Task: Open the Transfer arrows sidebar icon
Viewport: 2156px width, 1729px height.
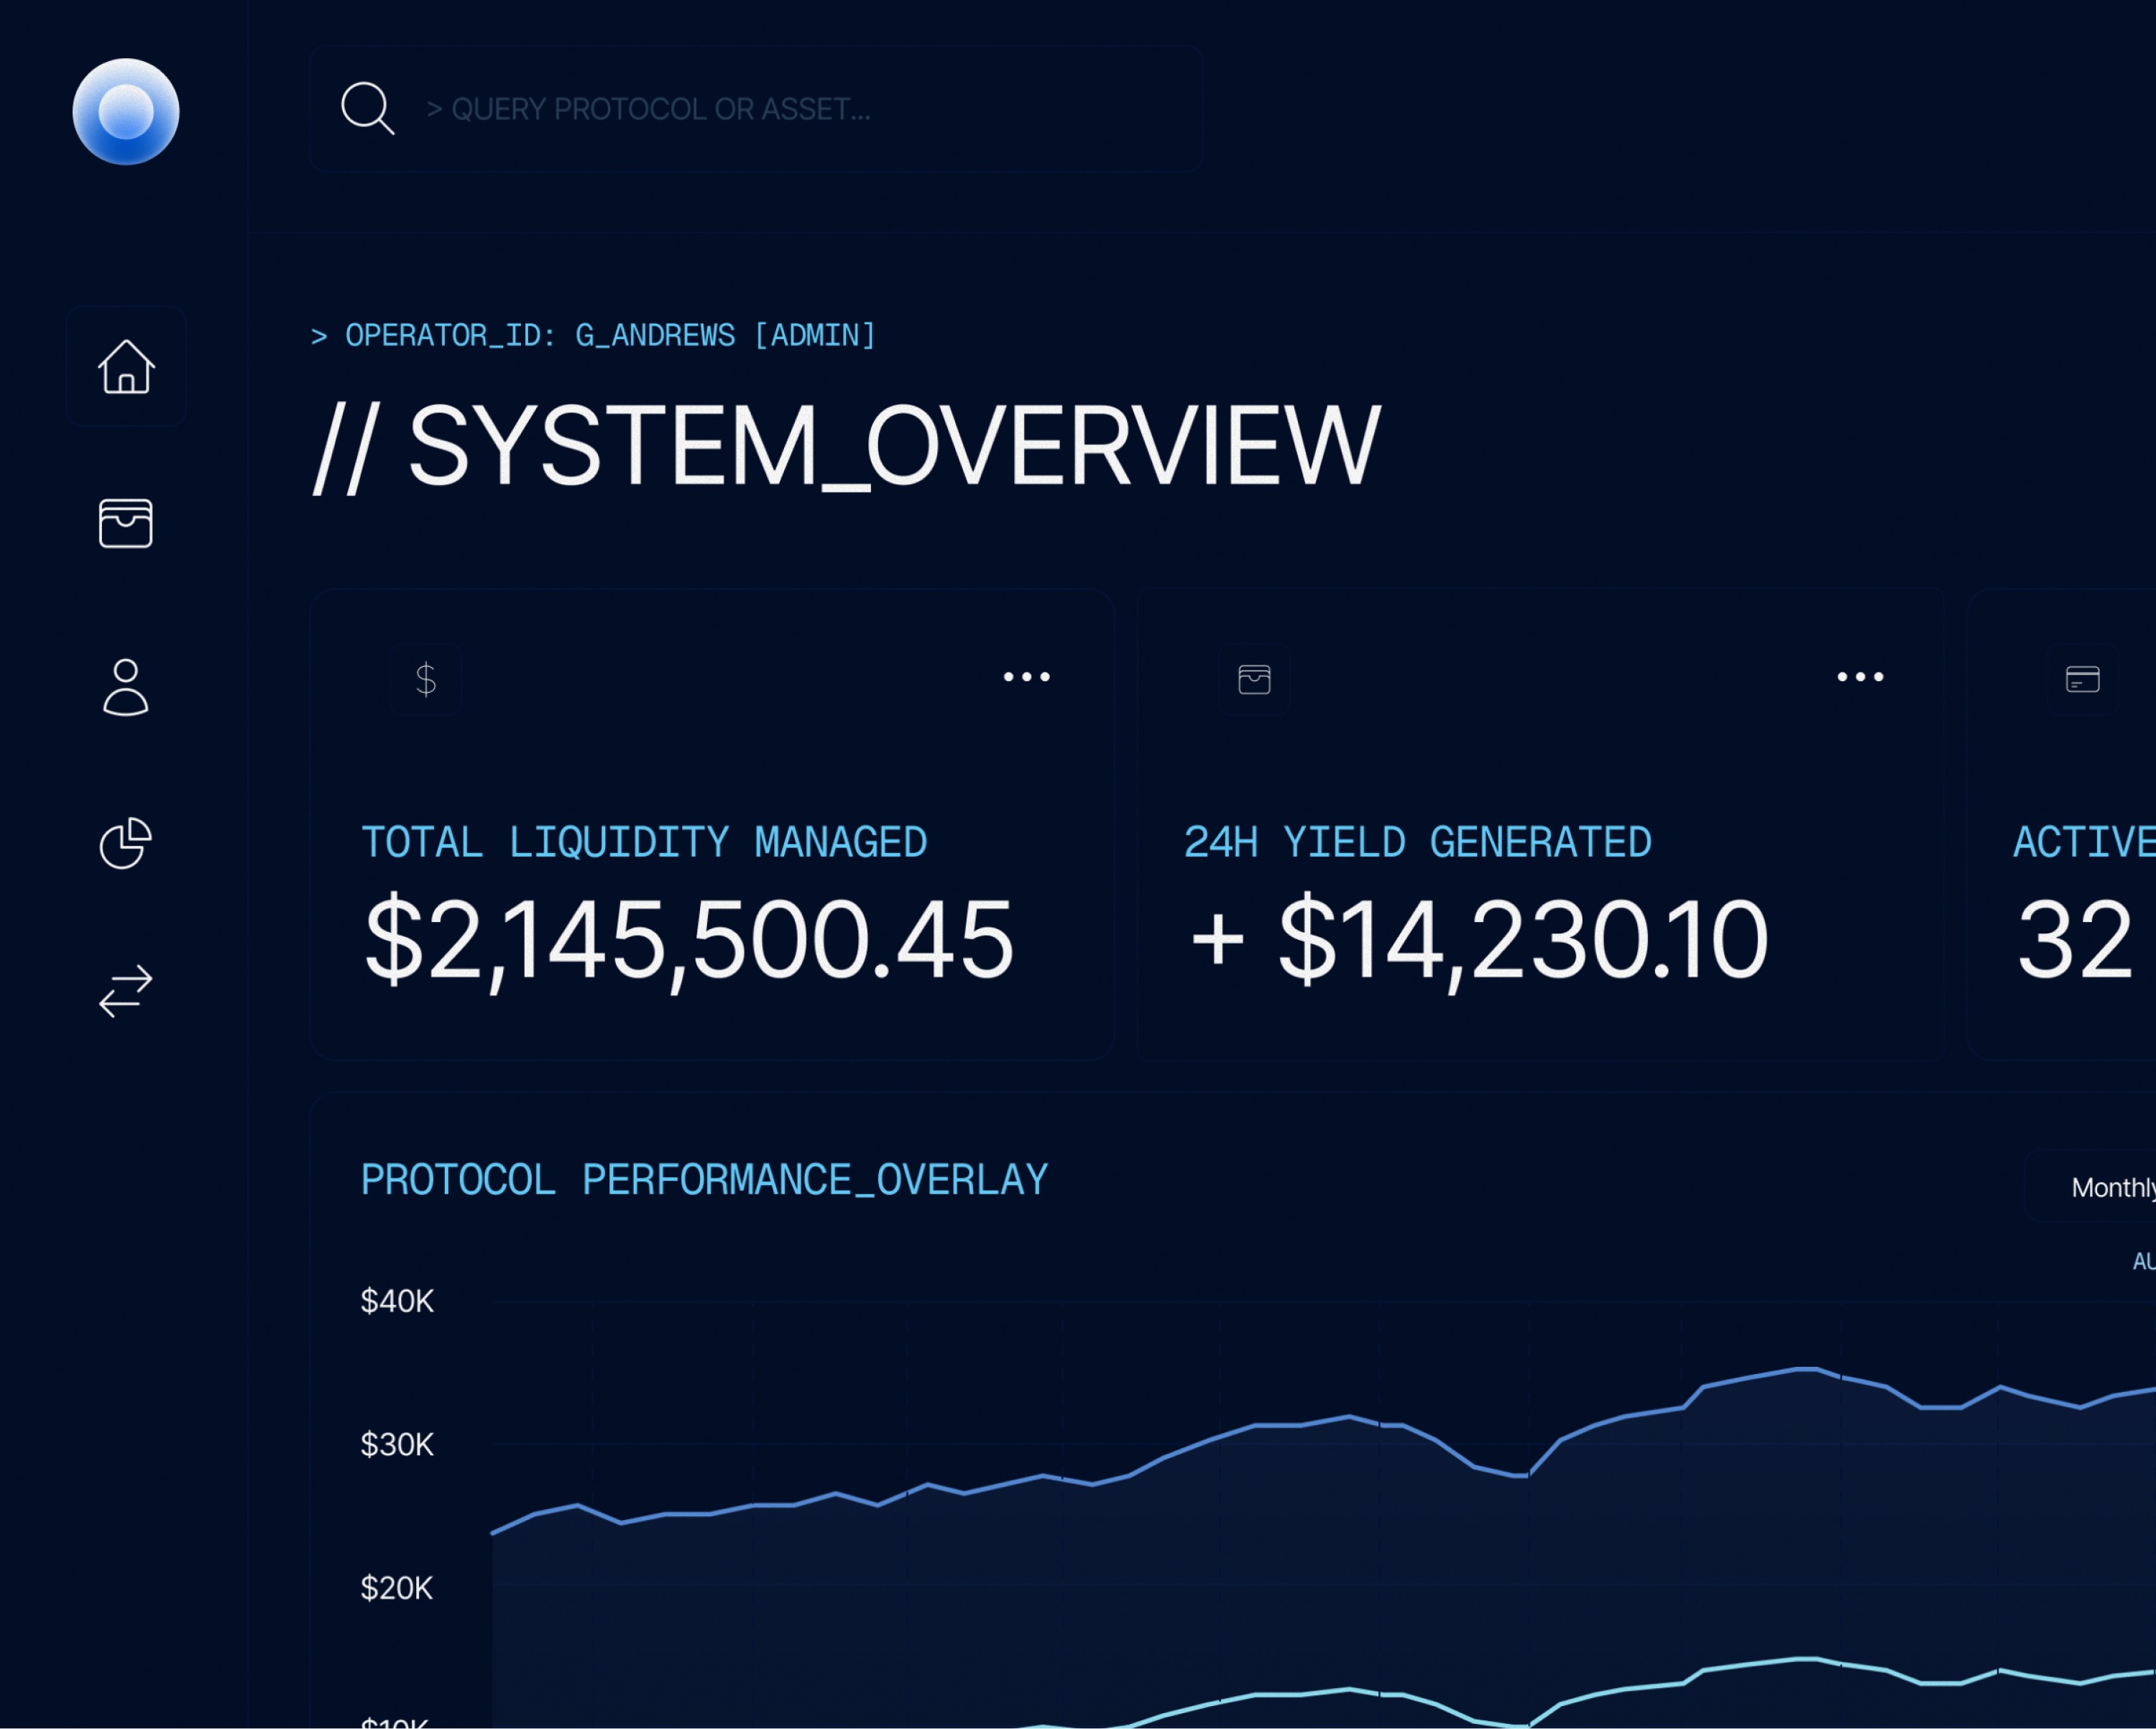Action: [126, 991]
